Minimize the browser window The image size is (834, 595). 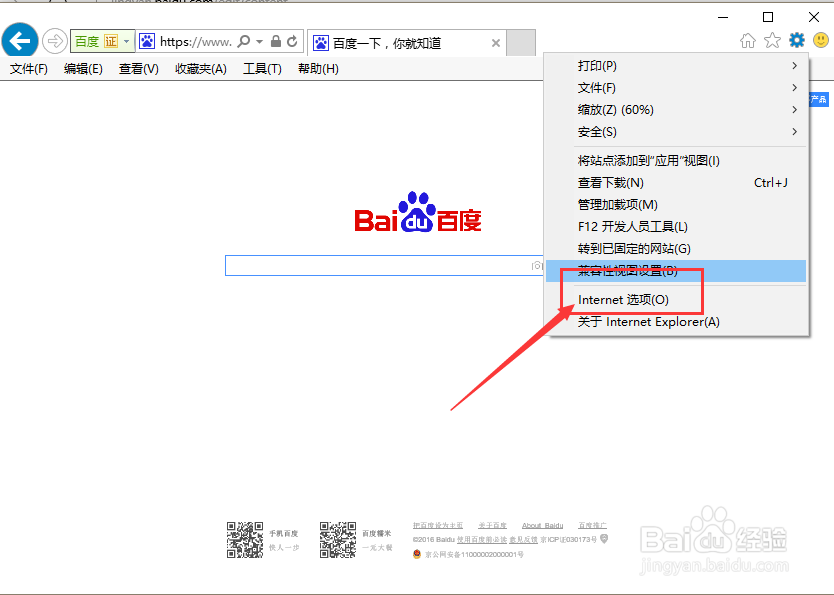click(x=723, y=18)
